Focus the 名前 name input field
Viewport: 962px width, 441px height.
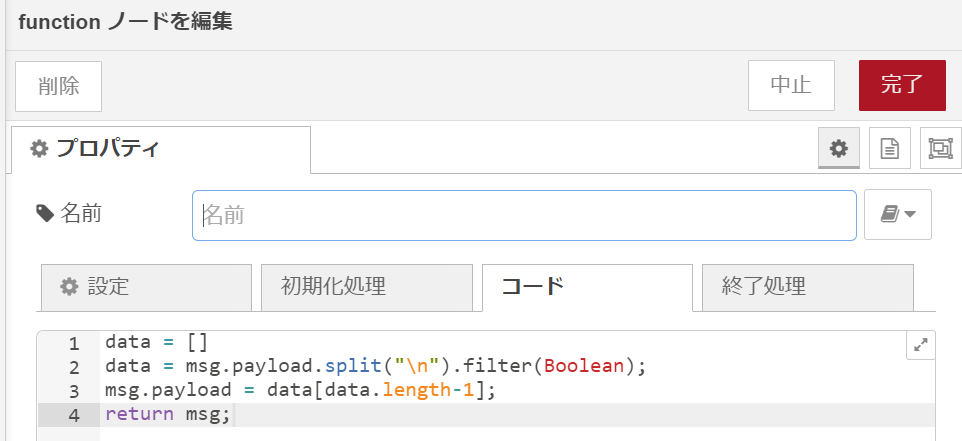(x=524, y=215)
